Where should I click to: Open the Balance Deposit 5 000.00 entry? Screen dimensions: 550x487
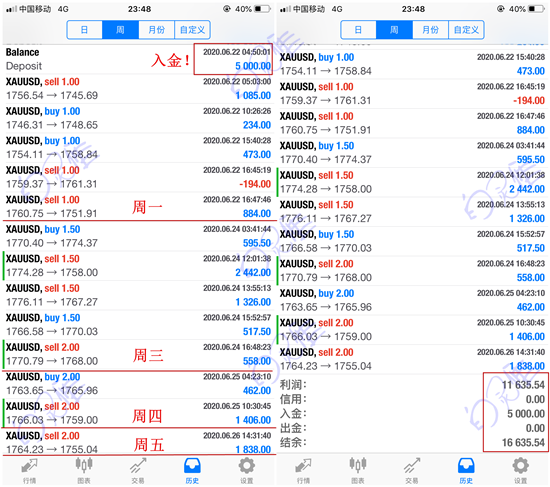click(138, 59)
